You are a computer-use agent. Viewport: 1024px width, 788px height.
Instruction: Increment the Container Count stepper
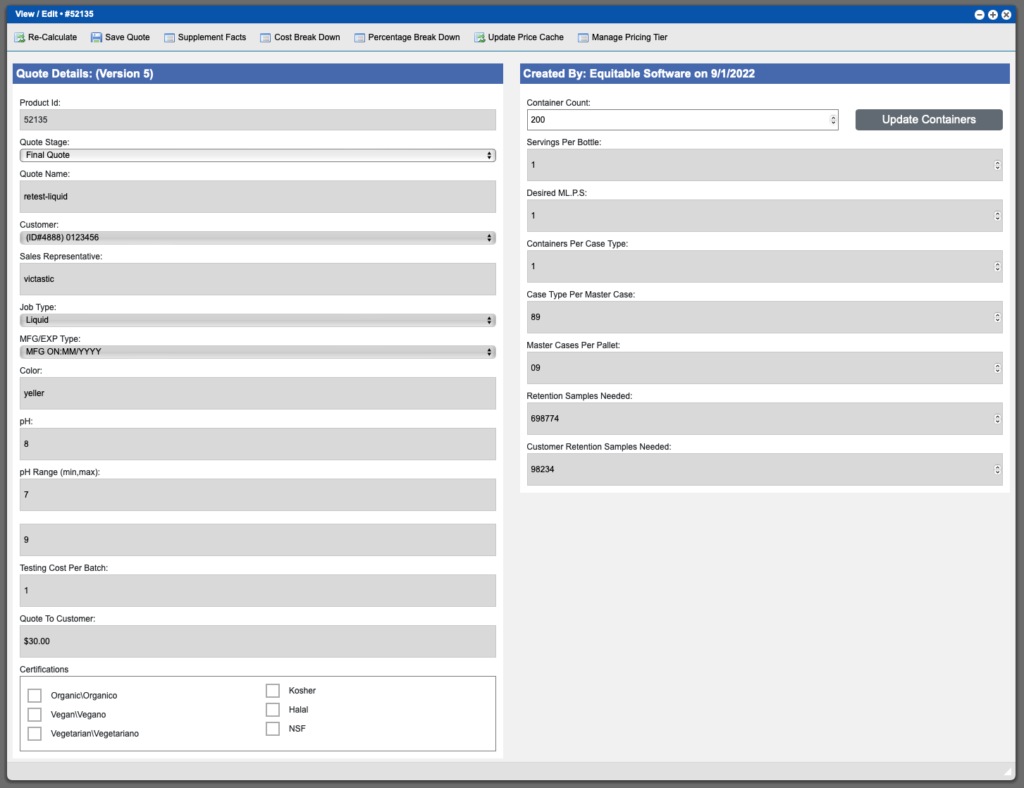tap(831, 116)
